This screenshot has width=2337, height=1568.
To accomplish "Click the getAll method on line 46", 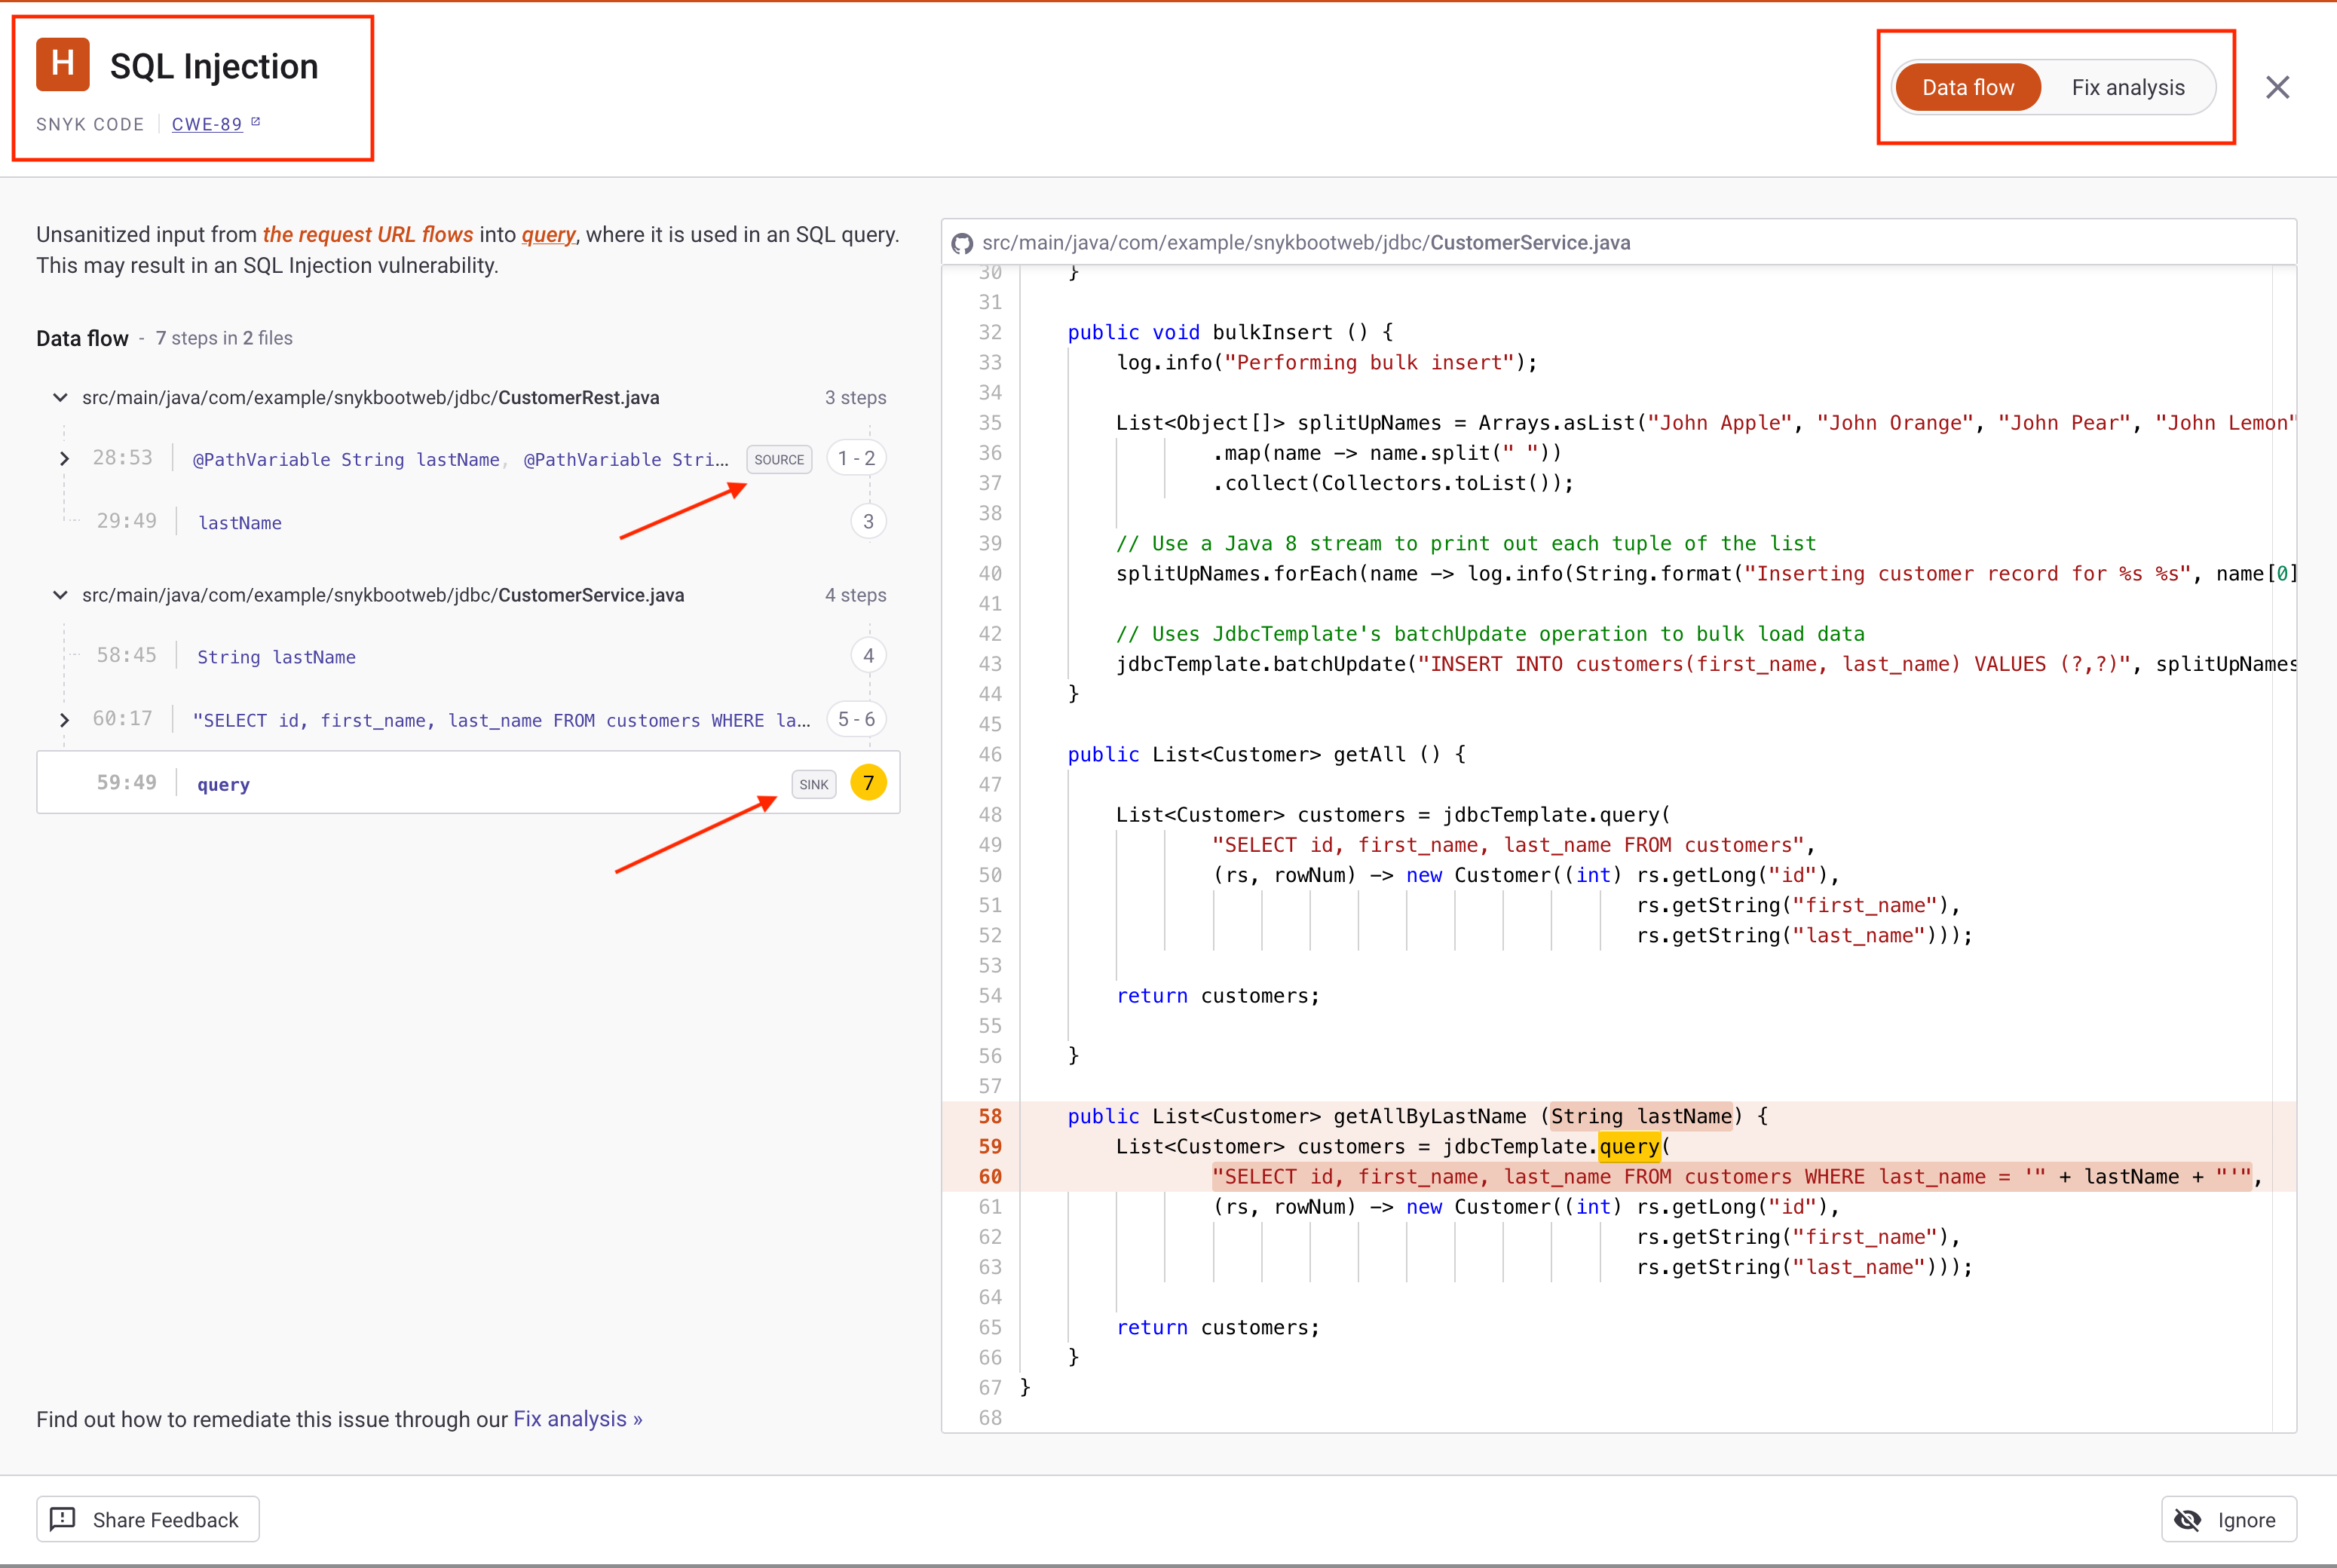I will [1369, 754].
